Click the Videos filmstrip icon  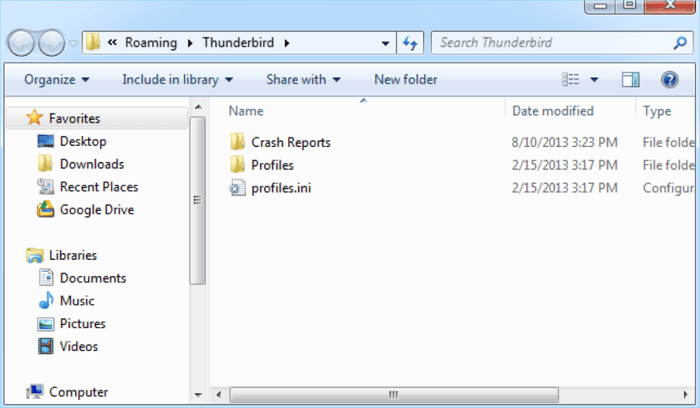(x=46, y=346)
